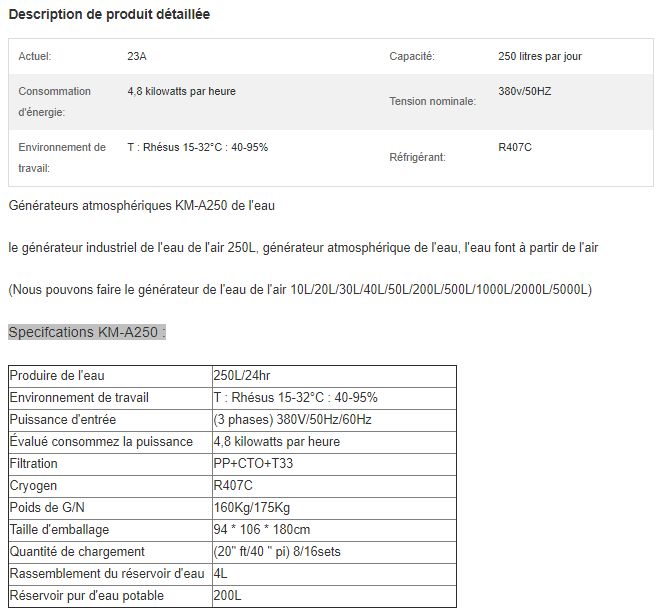Click the "Description de produit détaillée" heading

tap(108, 15)
